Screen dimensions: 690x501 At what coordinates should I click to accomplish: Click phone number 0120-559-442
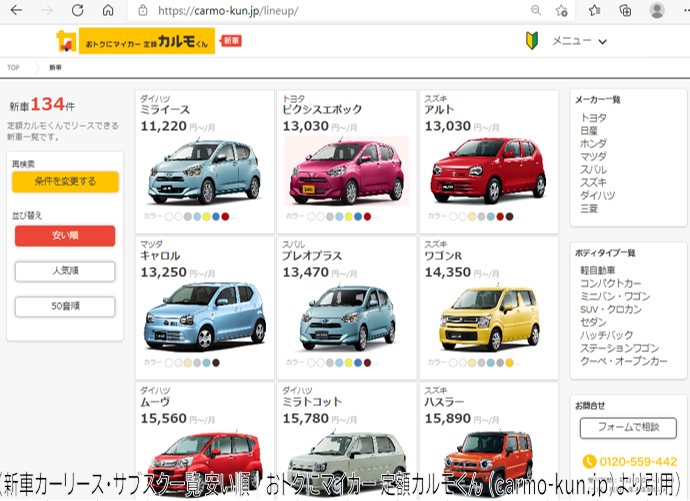[x=638, y=462]
